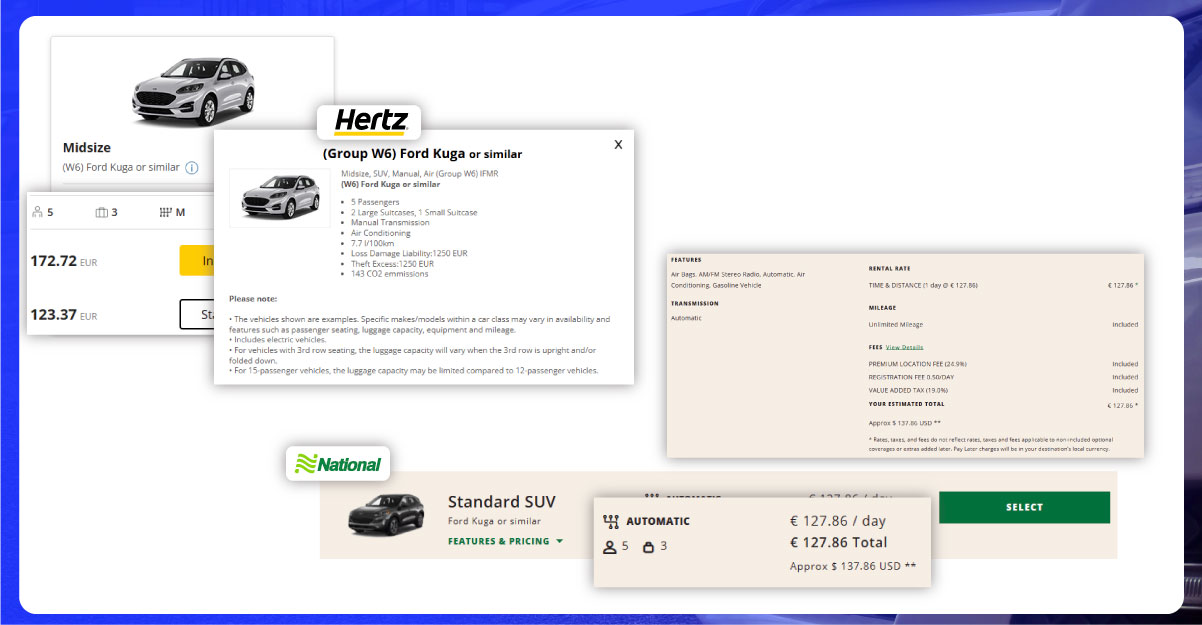Click '2 Large Suitcases, 1 Small Suitcase' bullet

click(414, 212)
